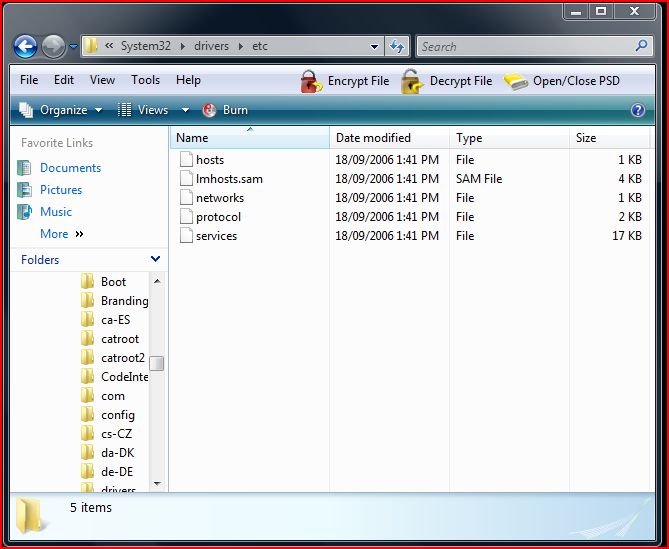This screenshot has width=669, height=549.
Task: Collapse the Folders pane chevron
Action: click(155, 259)
